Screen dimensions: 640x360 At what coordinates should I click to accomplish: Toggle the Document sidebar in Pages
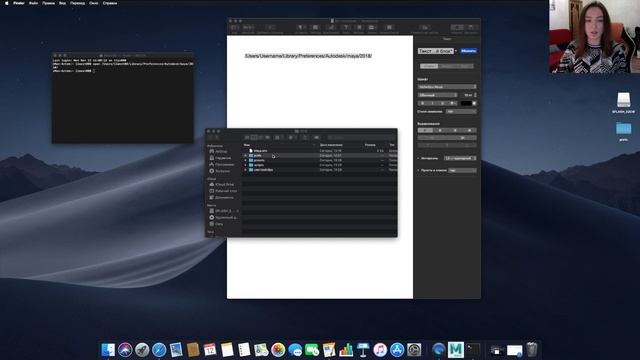tap(470, 27)
